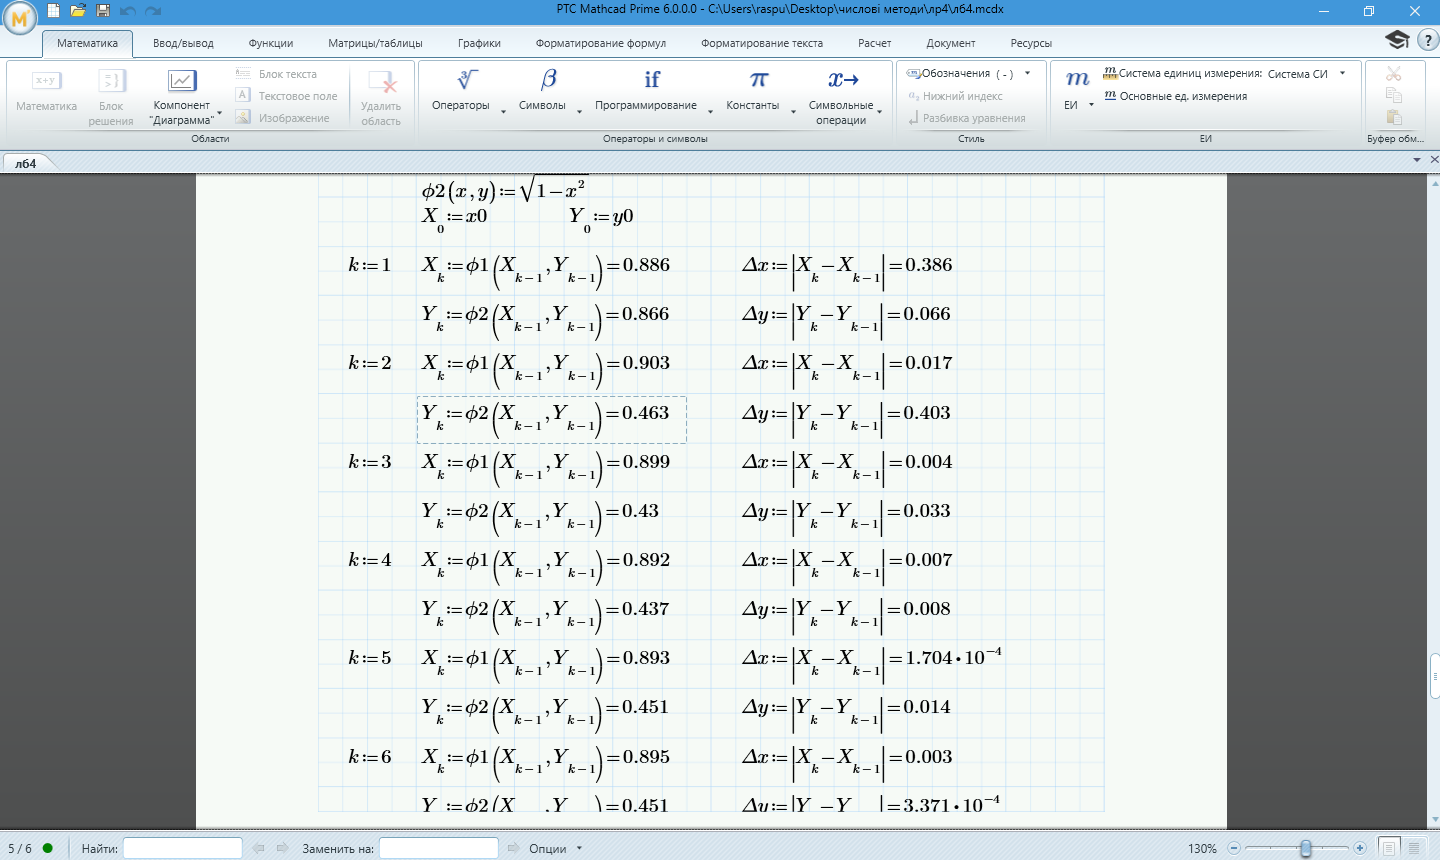Click the Найти search input field
The width and height of the screenshot is (1440, 860).
[x=182, y=848]
